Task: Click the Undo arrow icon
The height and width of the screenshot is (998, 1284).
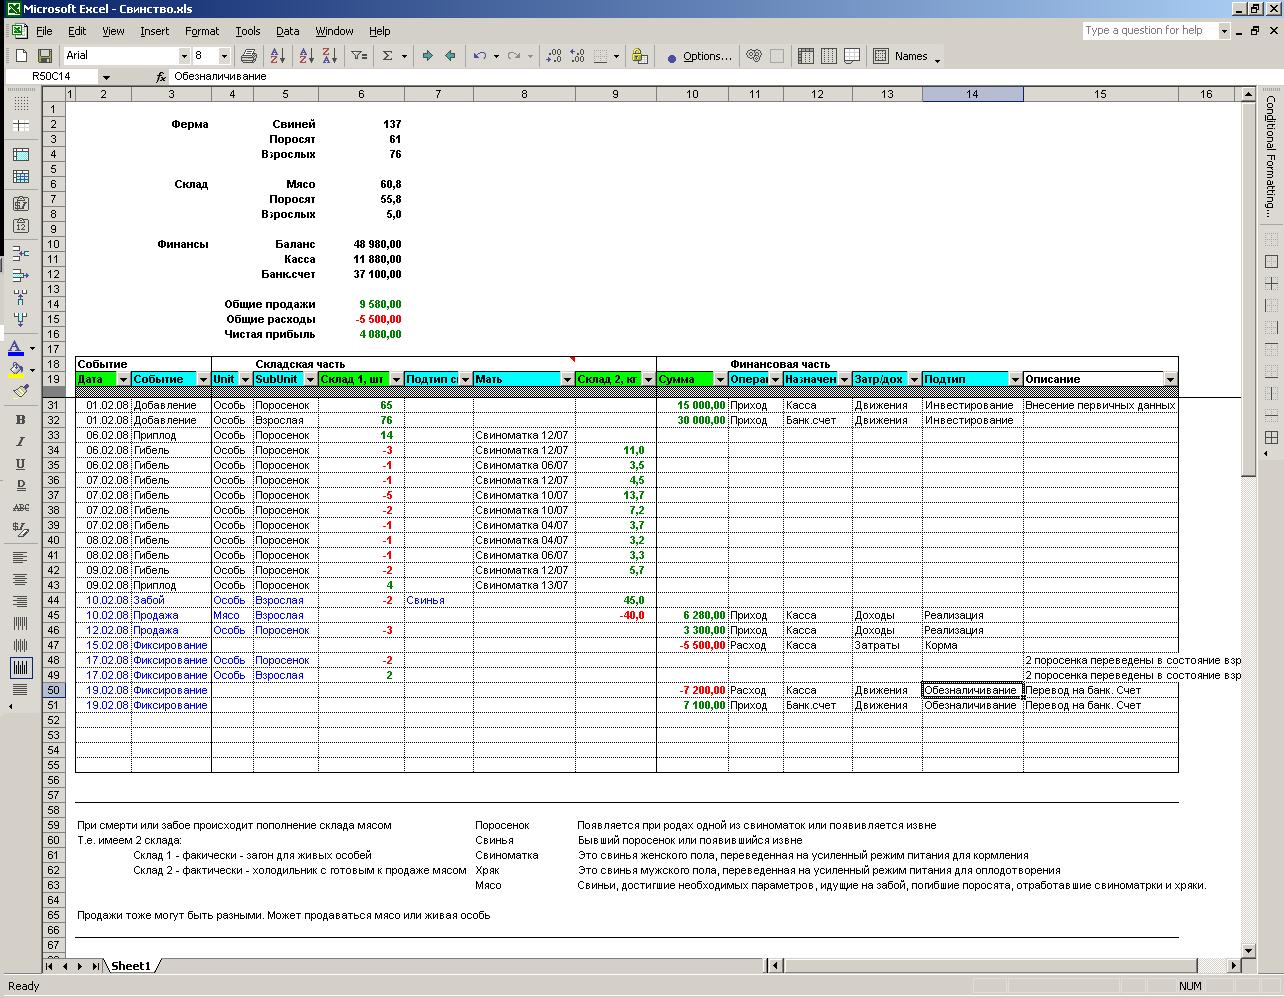Action: tap(480, 57)
